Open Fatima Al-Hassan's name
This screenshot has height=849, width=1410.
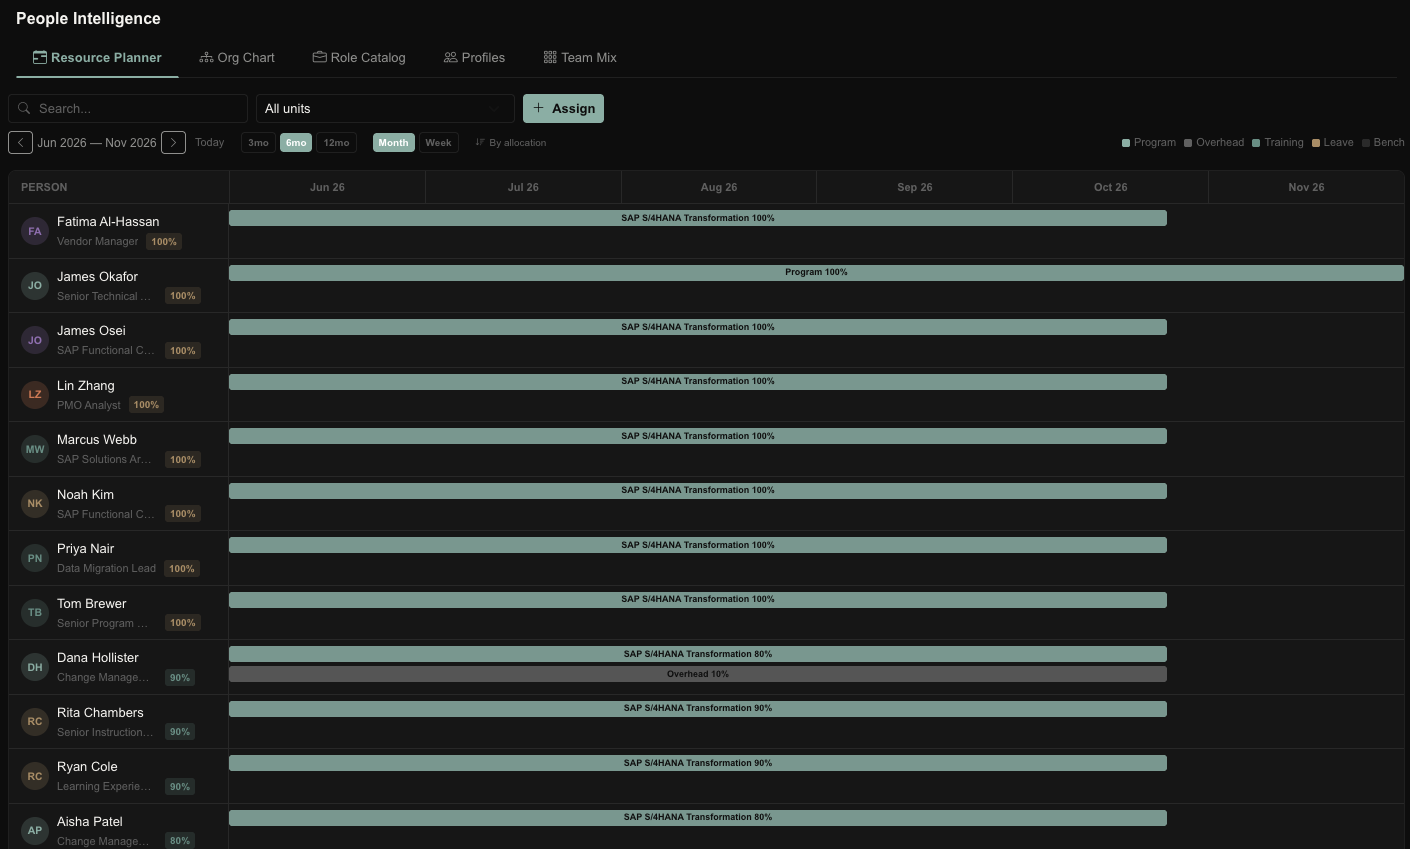click(x=108, y=222)
